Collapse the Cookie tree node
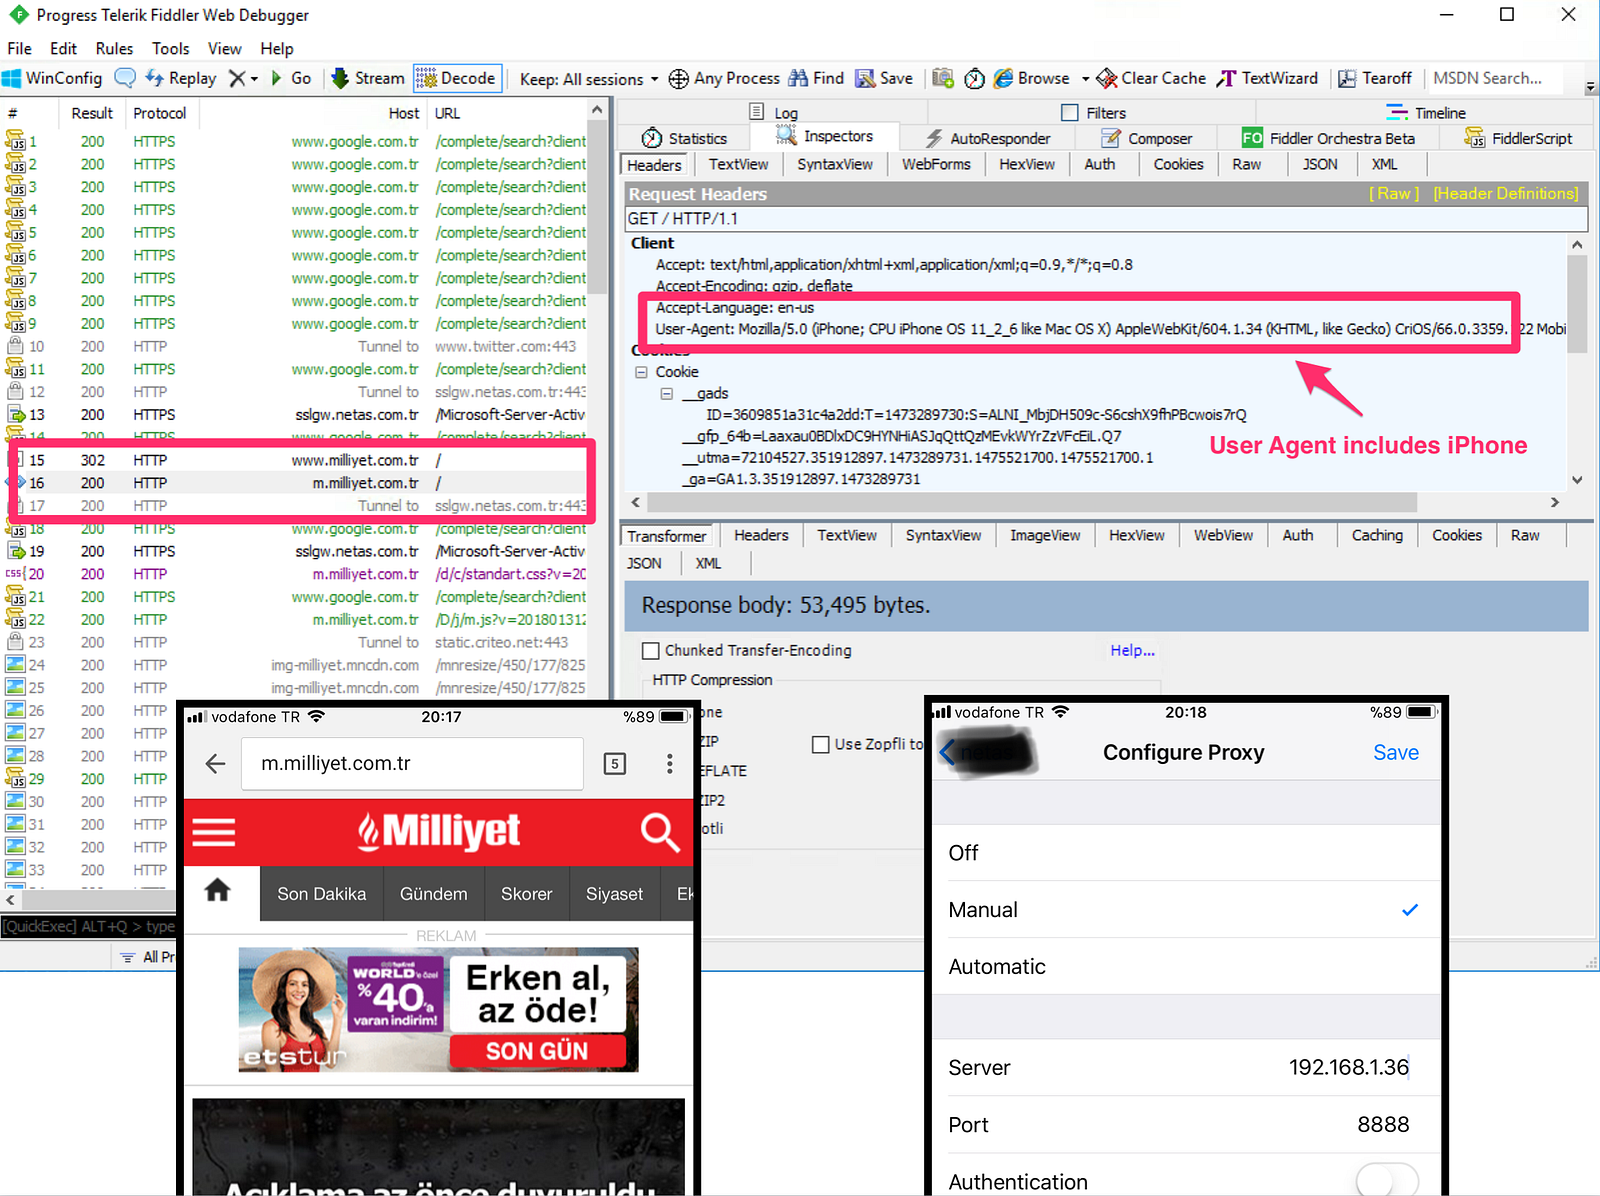 [x=641, y=372]
